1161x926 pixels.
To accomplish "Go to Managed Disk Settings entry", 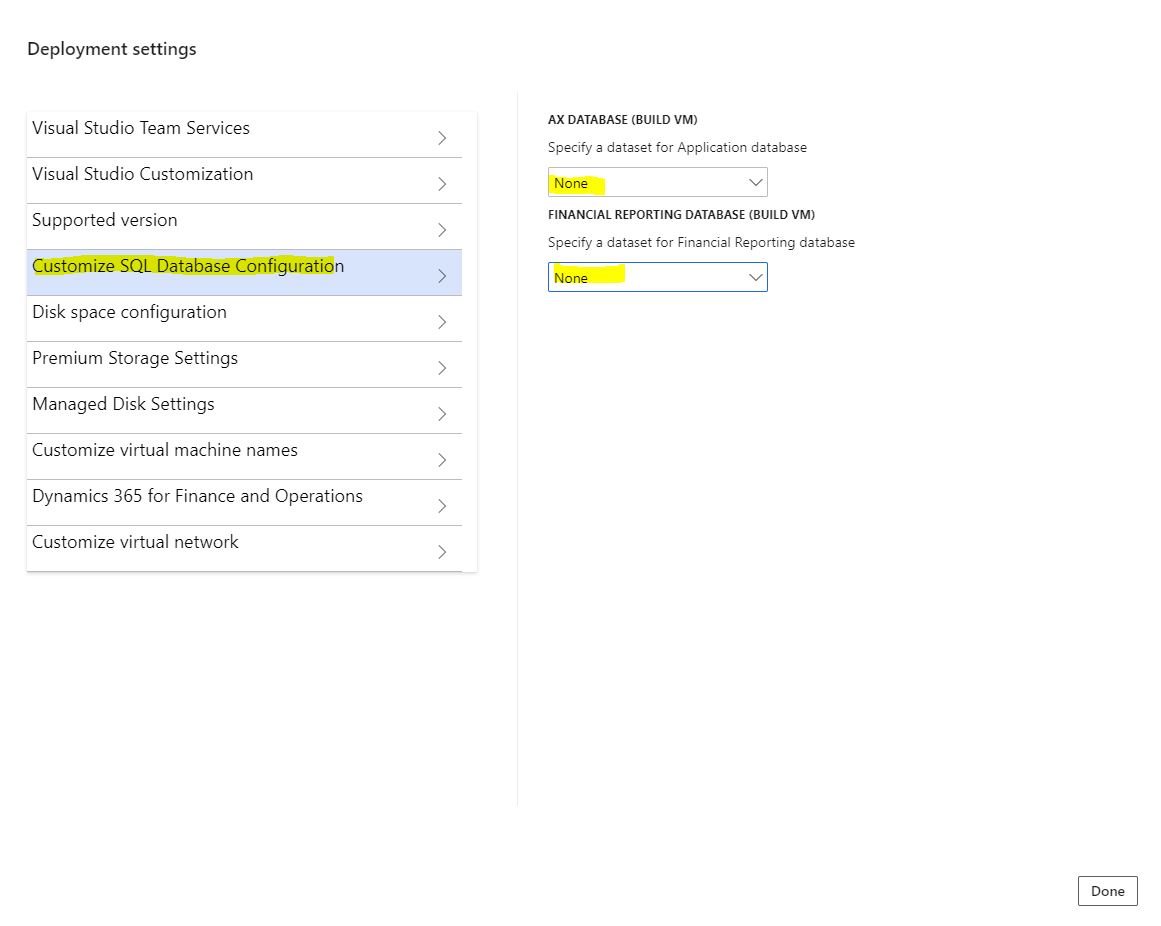I will click(x=124, y=404).
